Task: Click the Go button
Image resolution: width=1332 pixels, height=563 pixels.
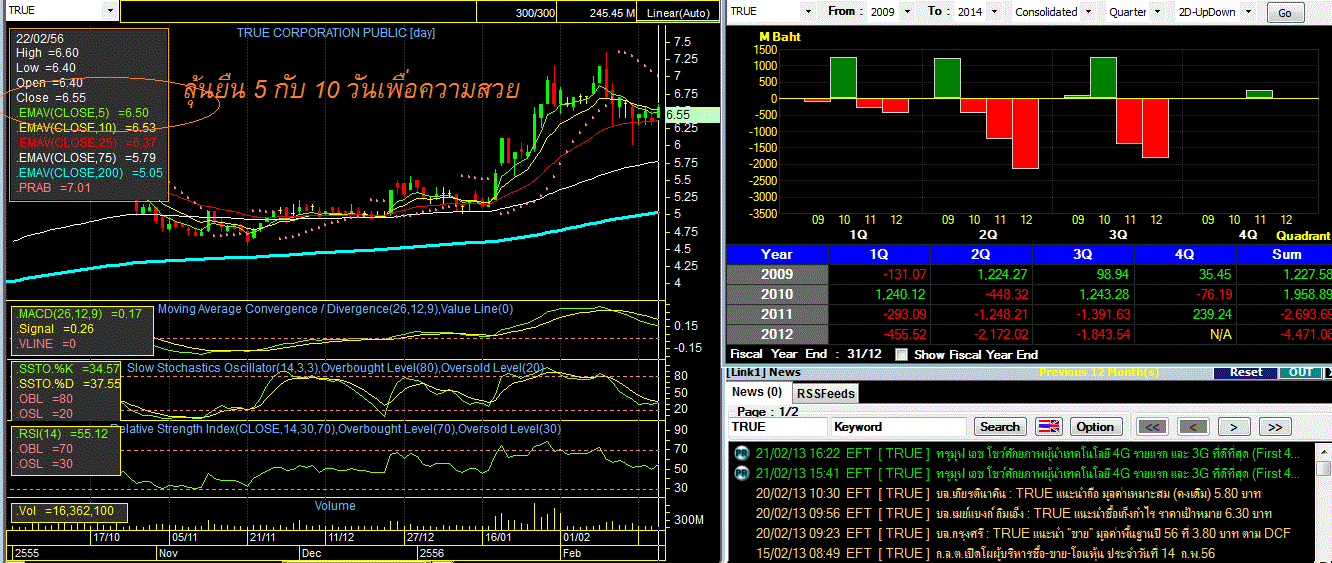Action: (x=1284, y=13)
